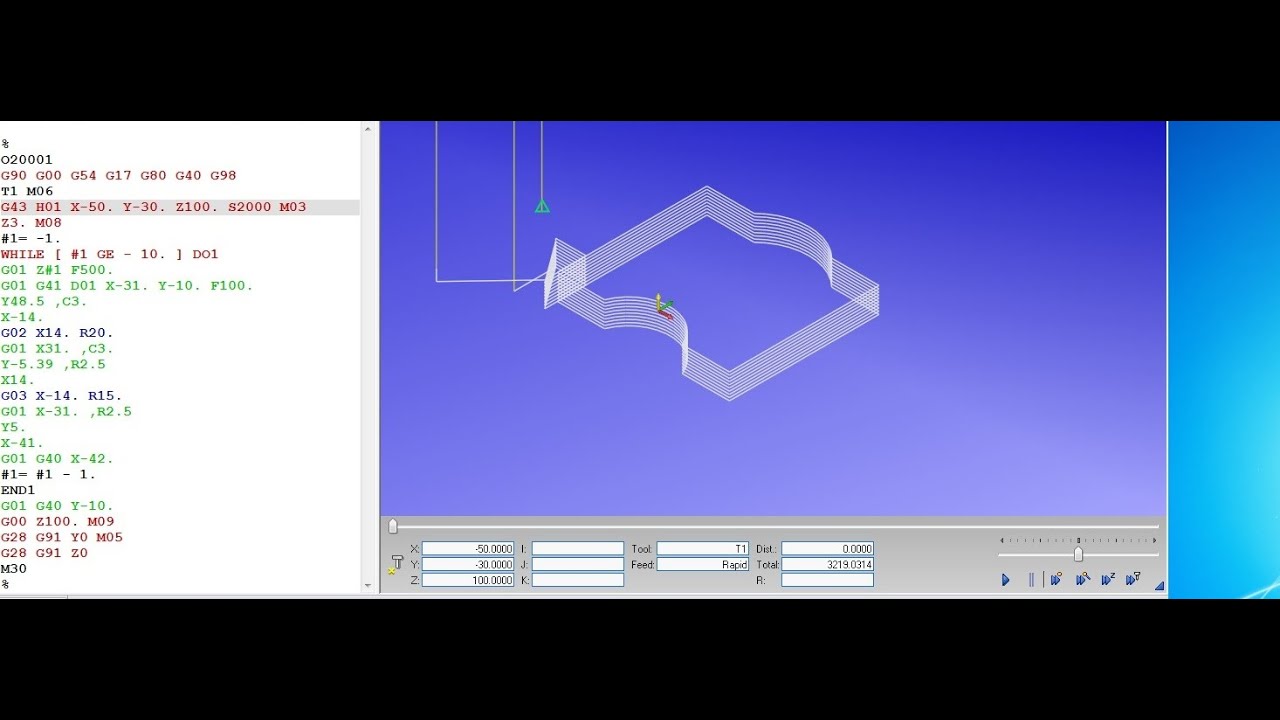Click the Feed field showing Rapid
Viewport: 1280px width, 720px height.
tap(703, 564)
